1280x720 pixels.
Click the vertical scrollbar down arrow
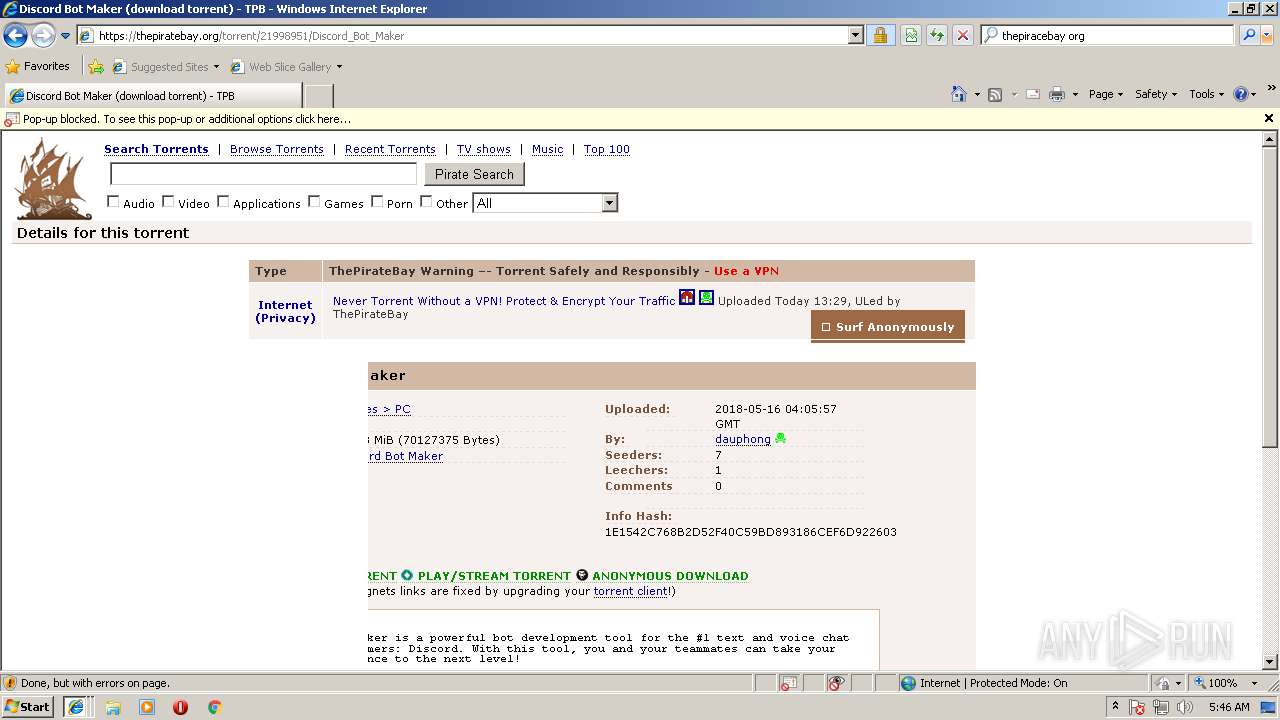pyautogui.click(x=1270, y=662)
